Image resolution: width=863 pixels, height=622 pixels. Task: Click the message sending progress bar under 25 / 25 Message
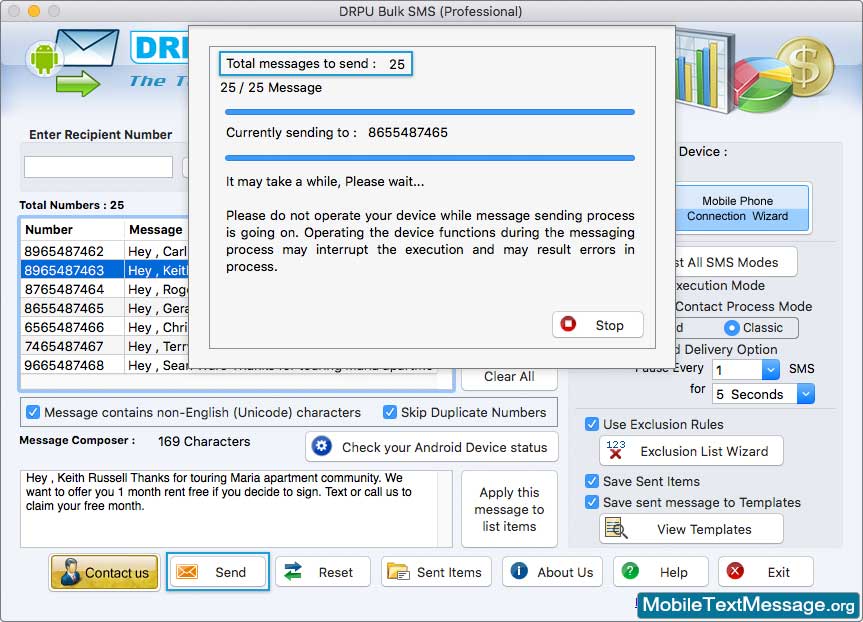430,112
